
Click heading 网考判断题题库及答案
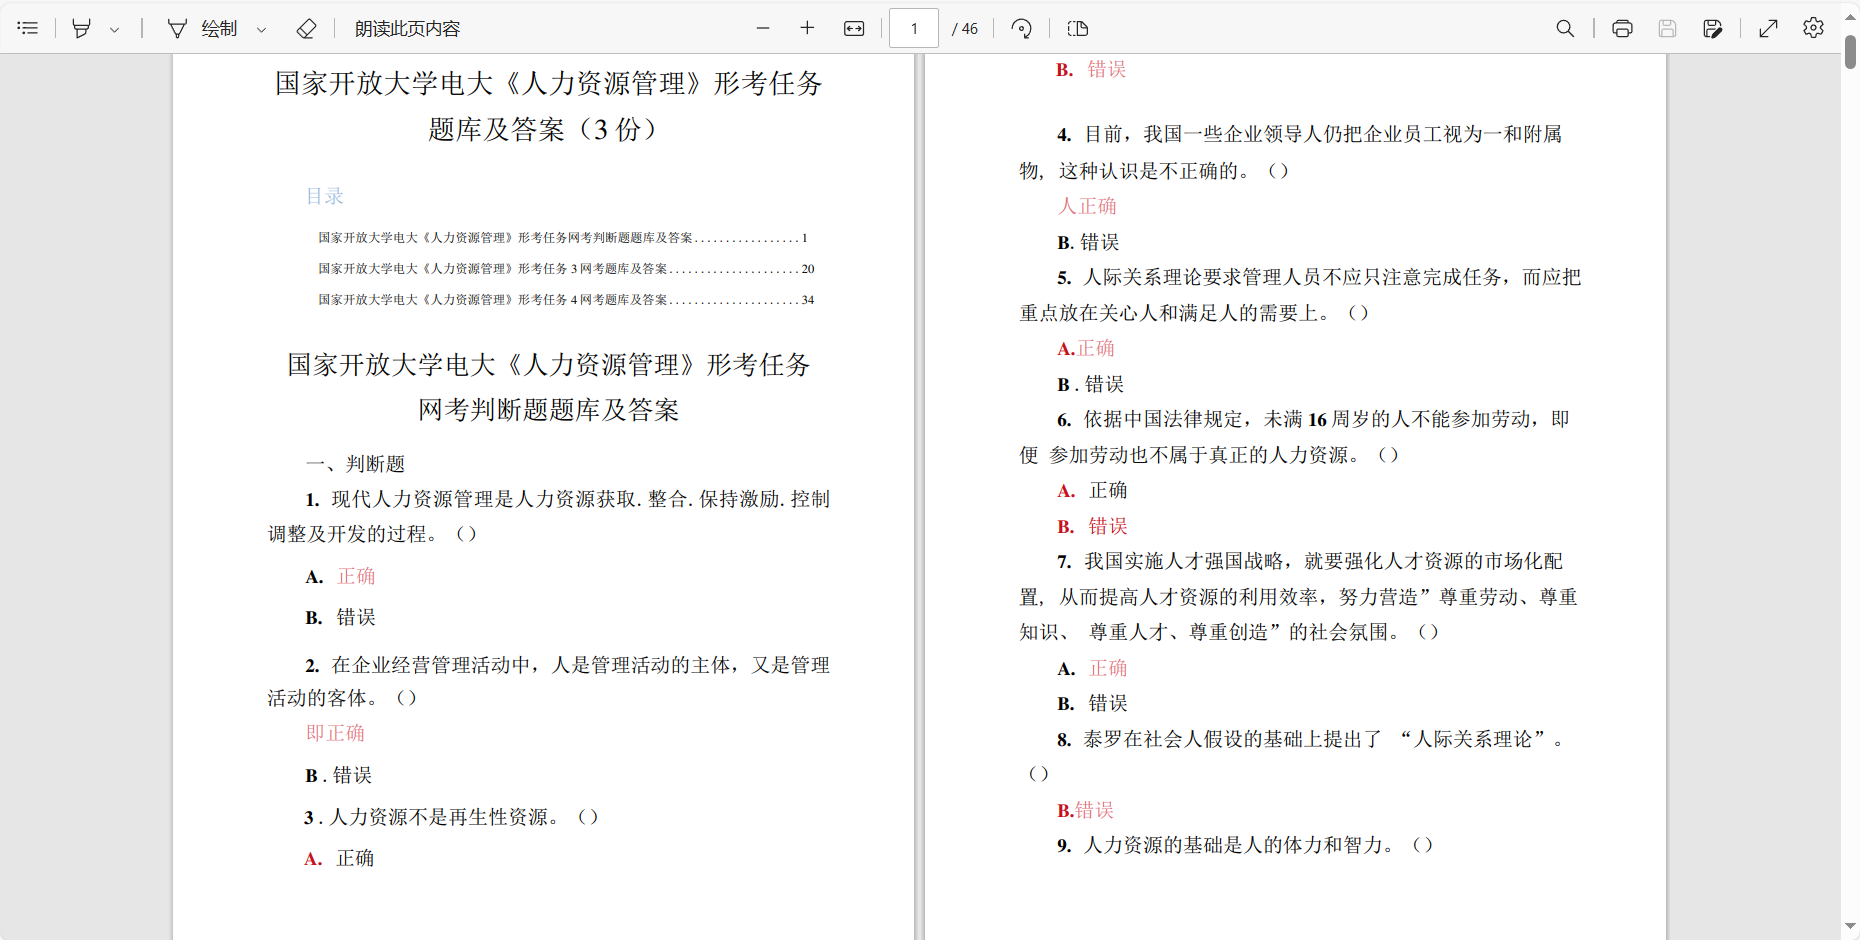[x=548, y=410]
